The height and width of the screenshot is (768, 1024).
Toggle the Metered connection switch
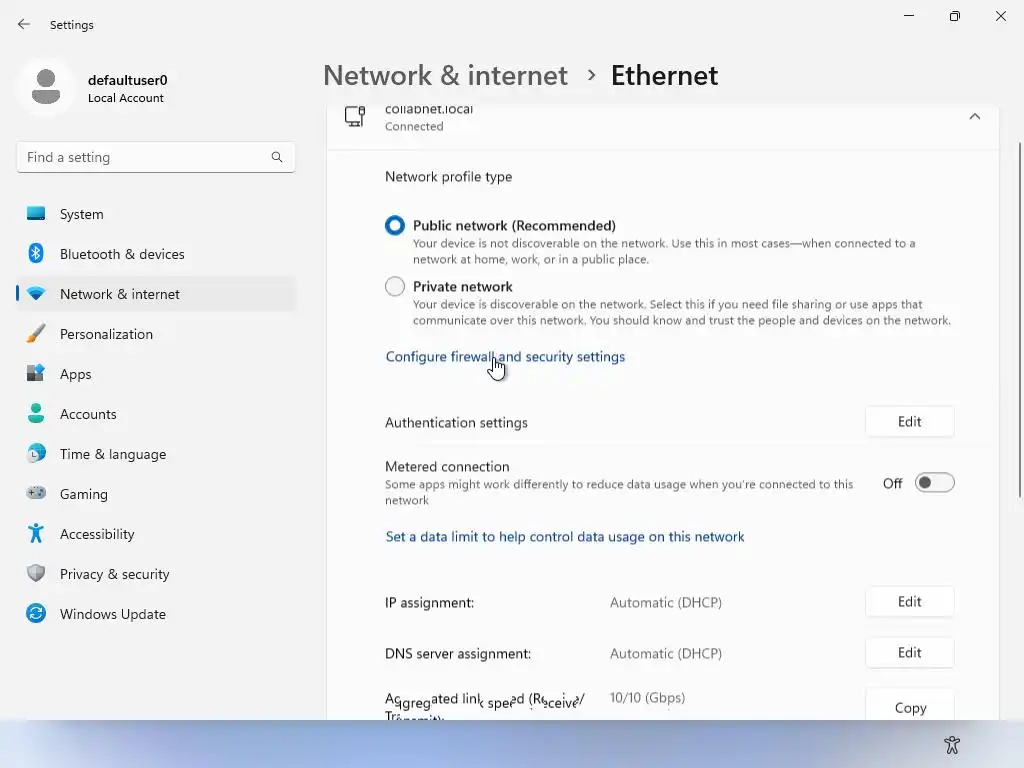pyautogui.click(x=934, y=483)
